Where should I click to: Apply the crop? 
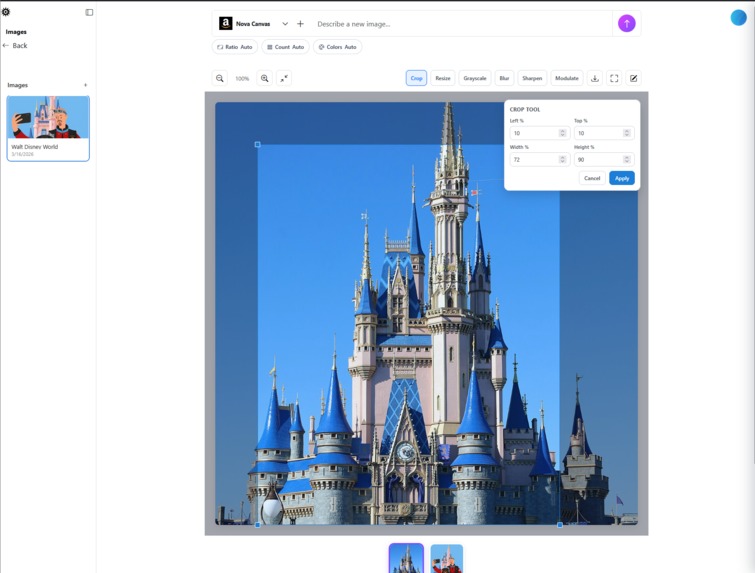[x=622, y=178]
